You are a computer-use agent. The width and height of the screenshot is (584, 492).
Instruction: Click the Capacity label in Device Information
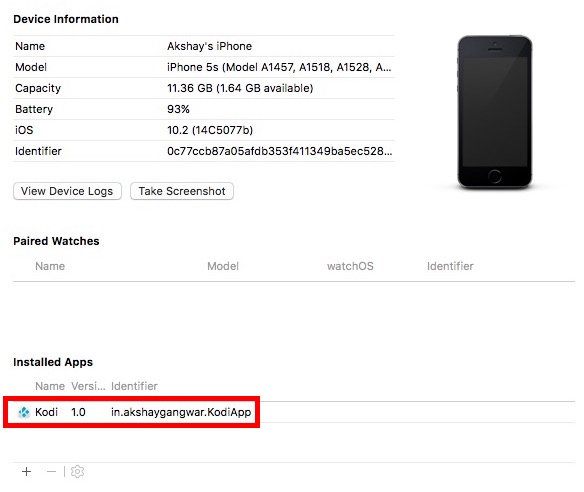38,88
